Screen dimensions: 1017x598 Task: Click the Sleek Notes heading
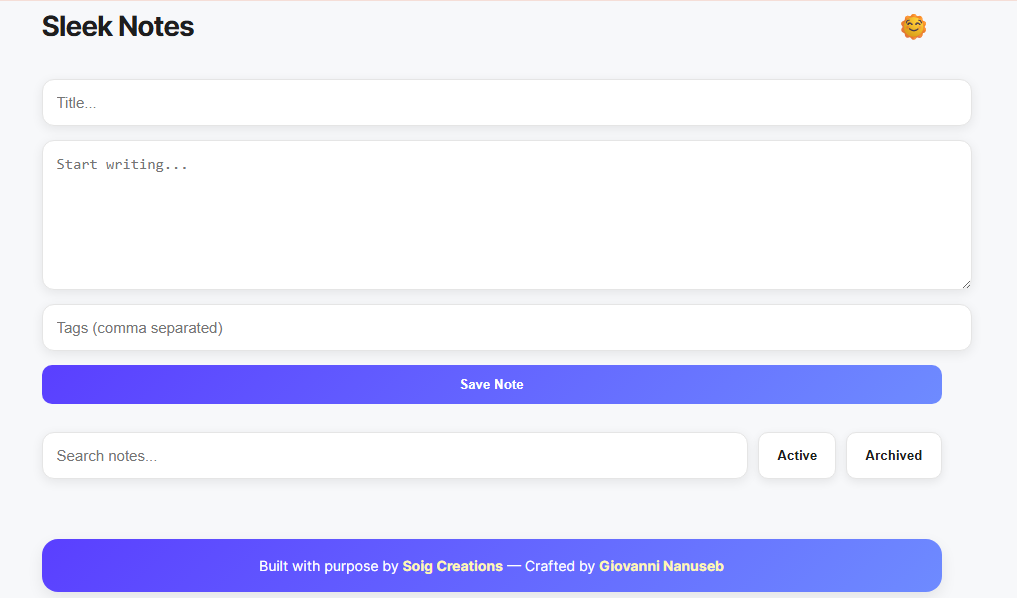pos(118,27)
